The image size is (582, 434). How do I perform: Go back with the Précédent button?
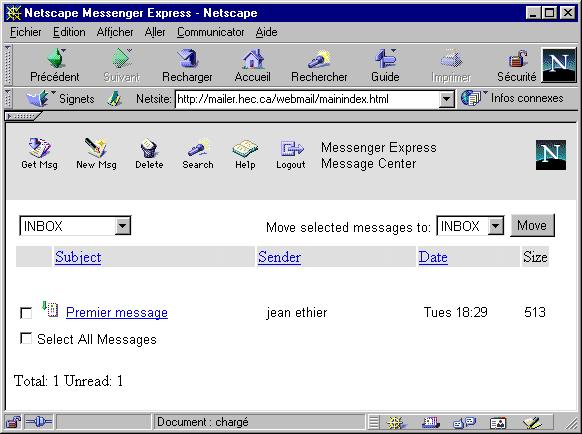(x=55, y=66)
